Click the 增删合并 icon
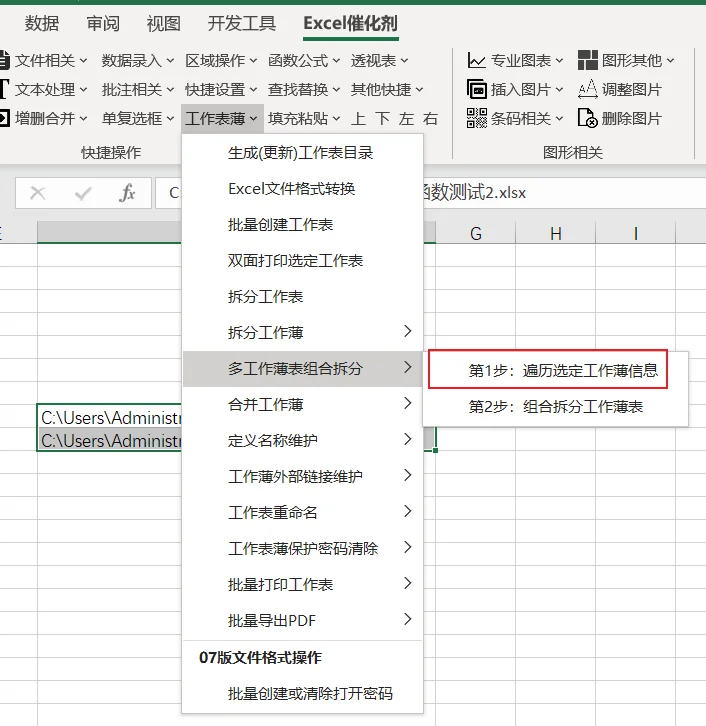The width and height of the screenshot is (706, 726). (x=4, y=119)
